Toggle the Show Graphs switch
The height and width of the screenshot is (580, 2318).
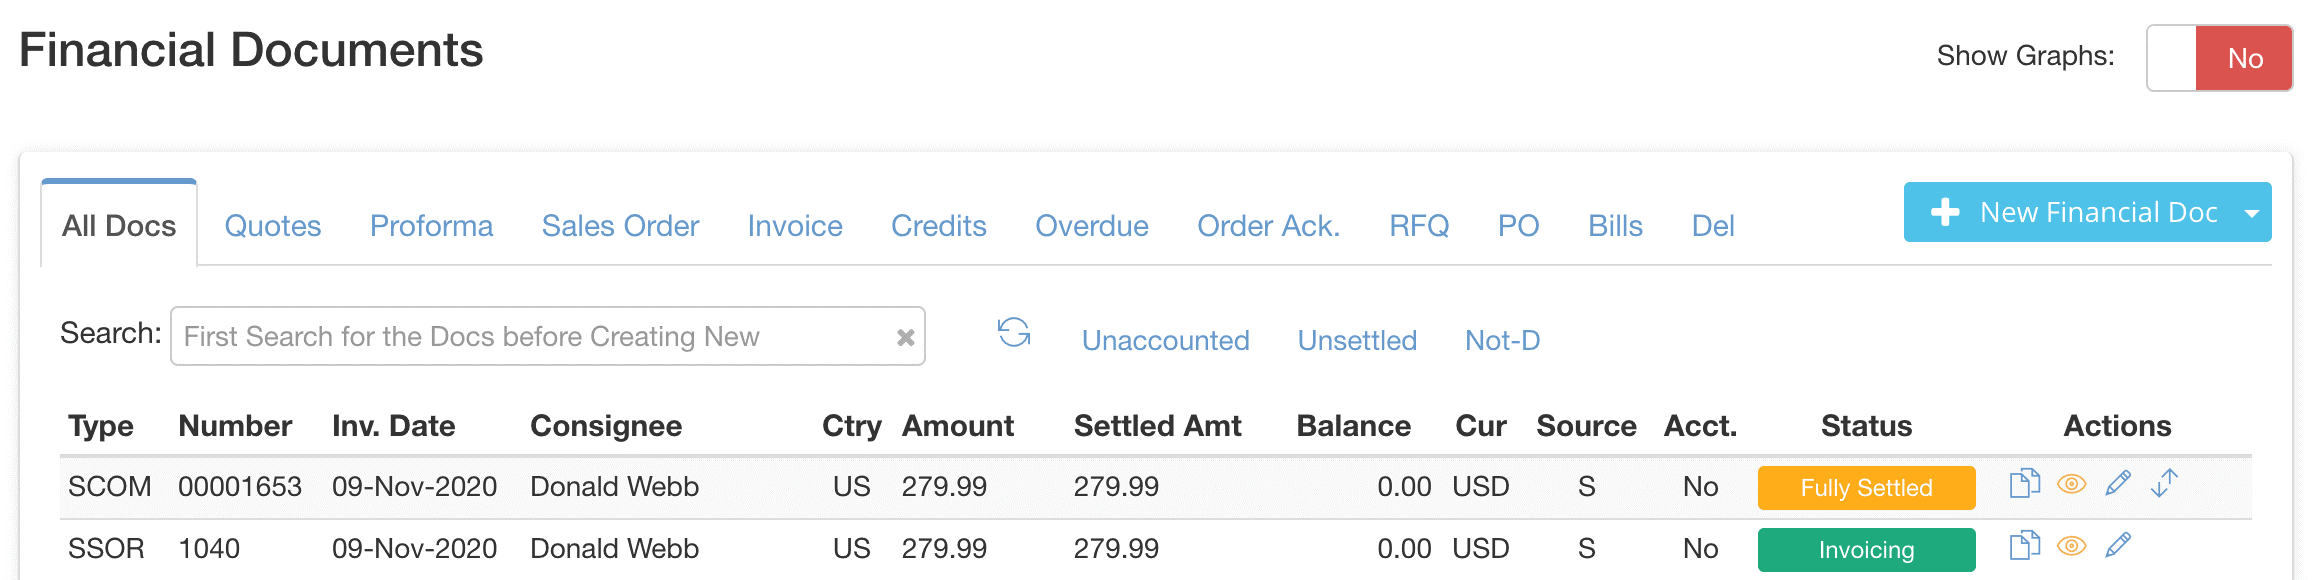2219,58
